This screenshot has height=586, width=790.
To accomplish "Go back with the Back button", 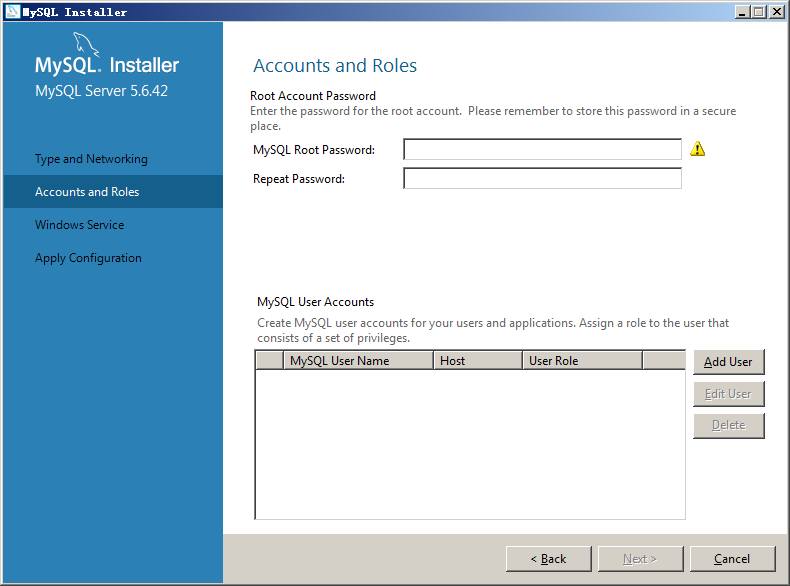I will pyautogui.click(x=549, y=559).
